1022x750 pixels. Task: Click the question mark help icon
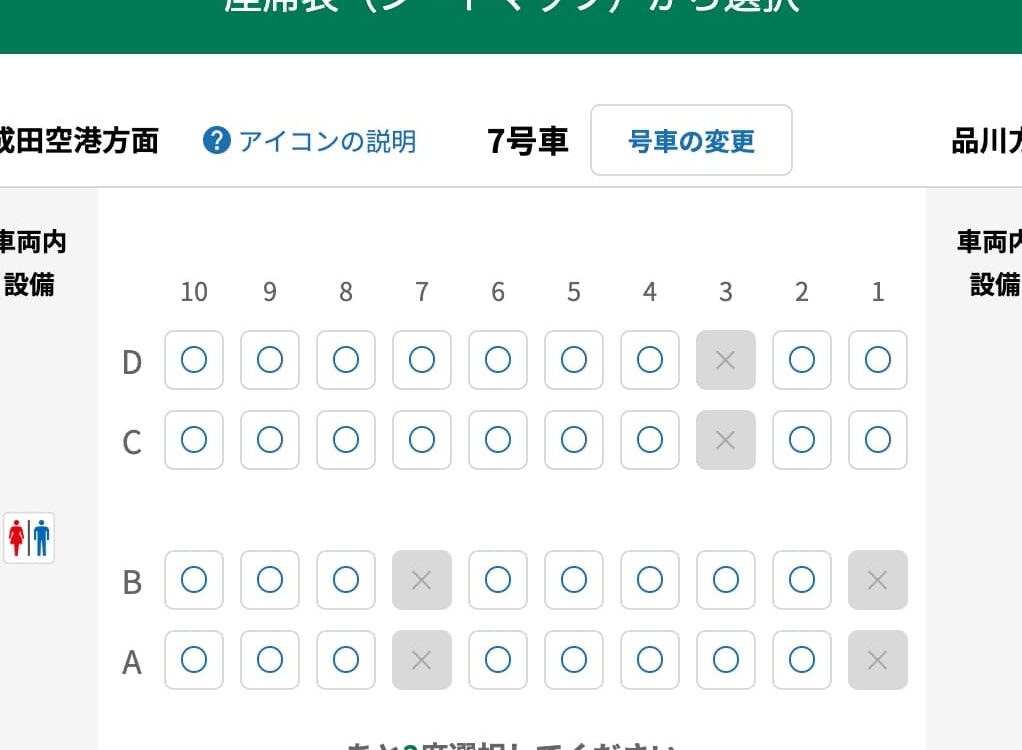click(216, 141)
